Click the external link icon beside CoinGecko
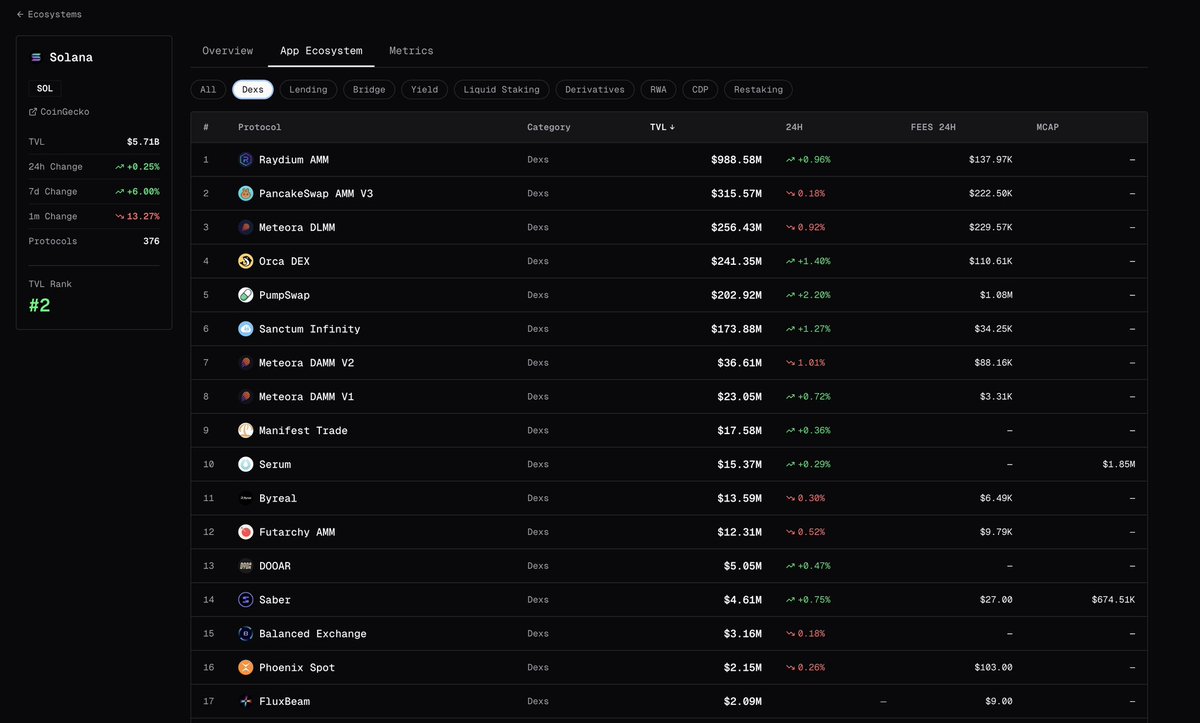The width and height of the screenshot is (1200, 723). [x=33, y=112]
